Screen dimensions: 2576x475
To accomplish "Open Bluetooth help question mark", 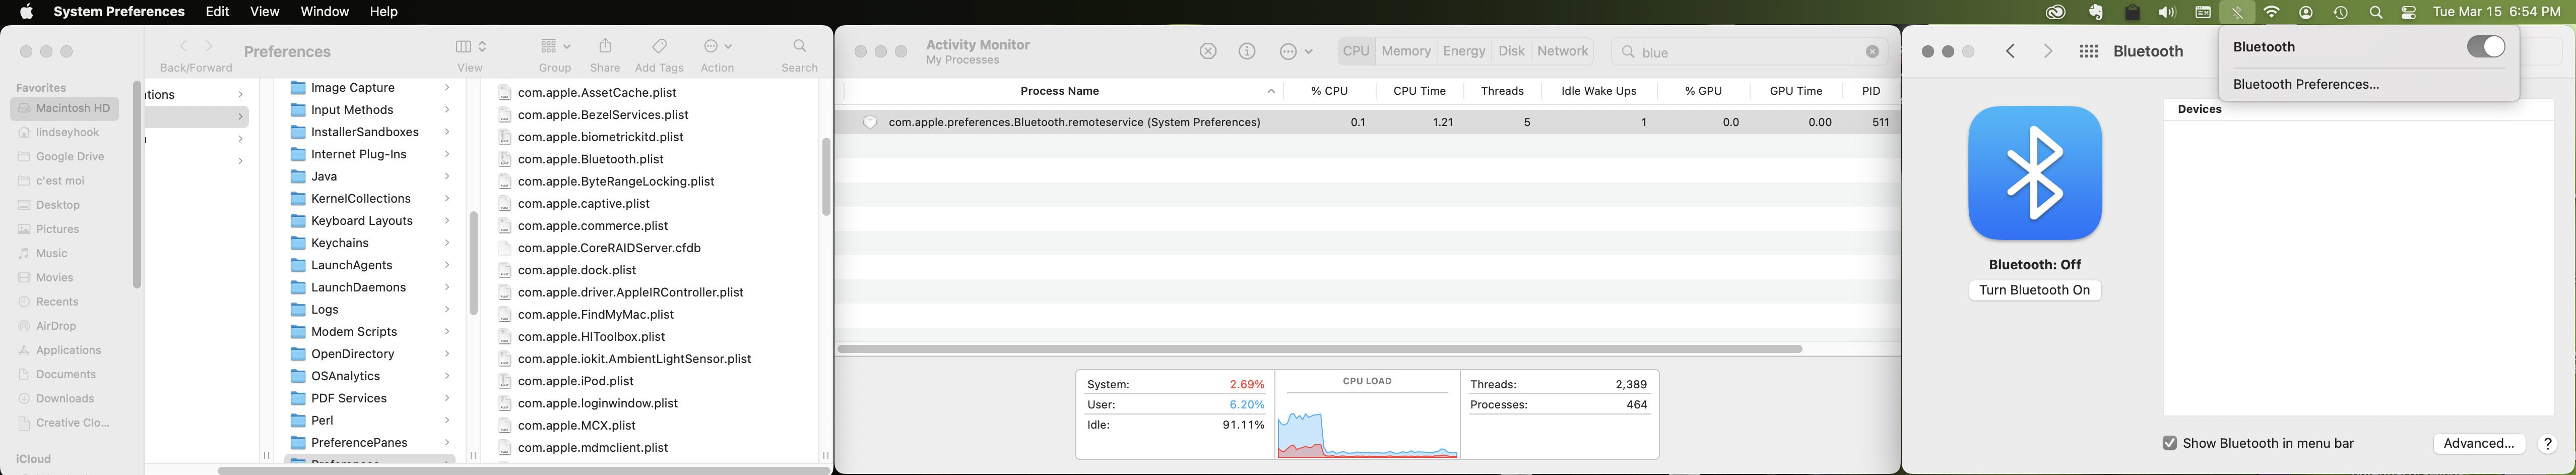I will pyautogui.click(x=2547, y=444).
